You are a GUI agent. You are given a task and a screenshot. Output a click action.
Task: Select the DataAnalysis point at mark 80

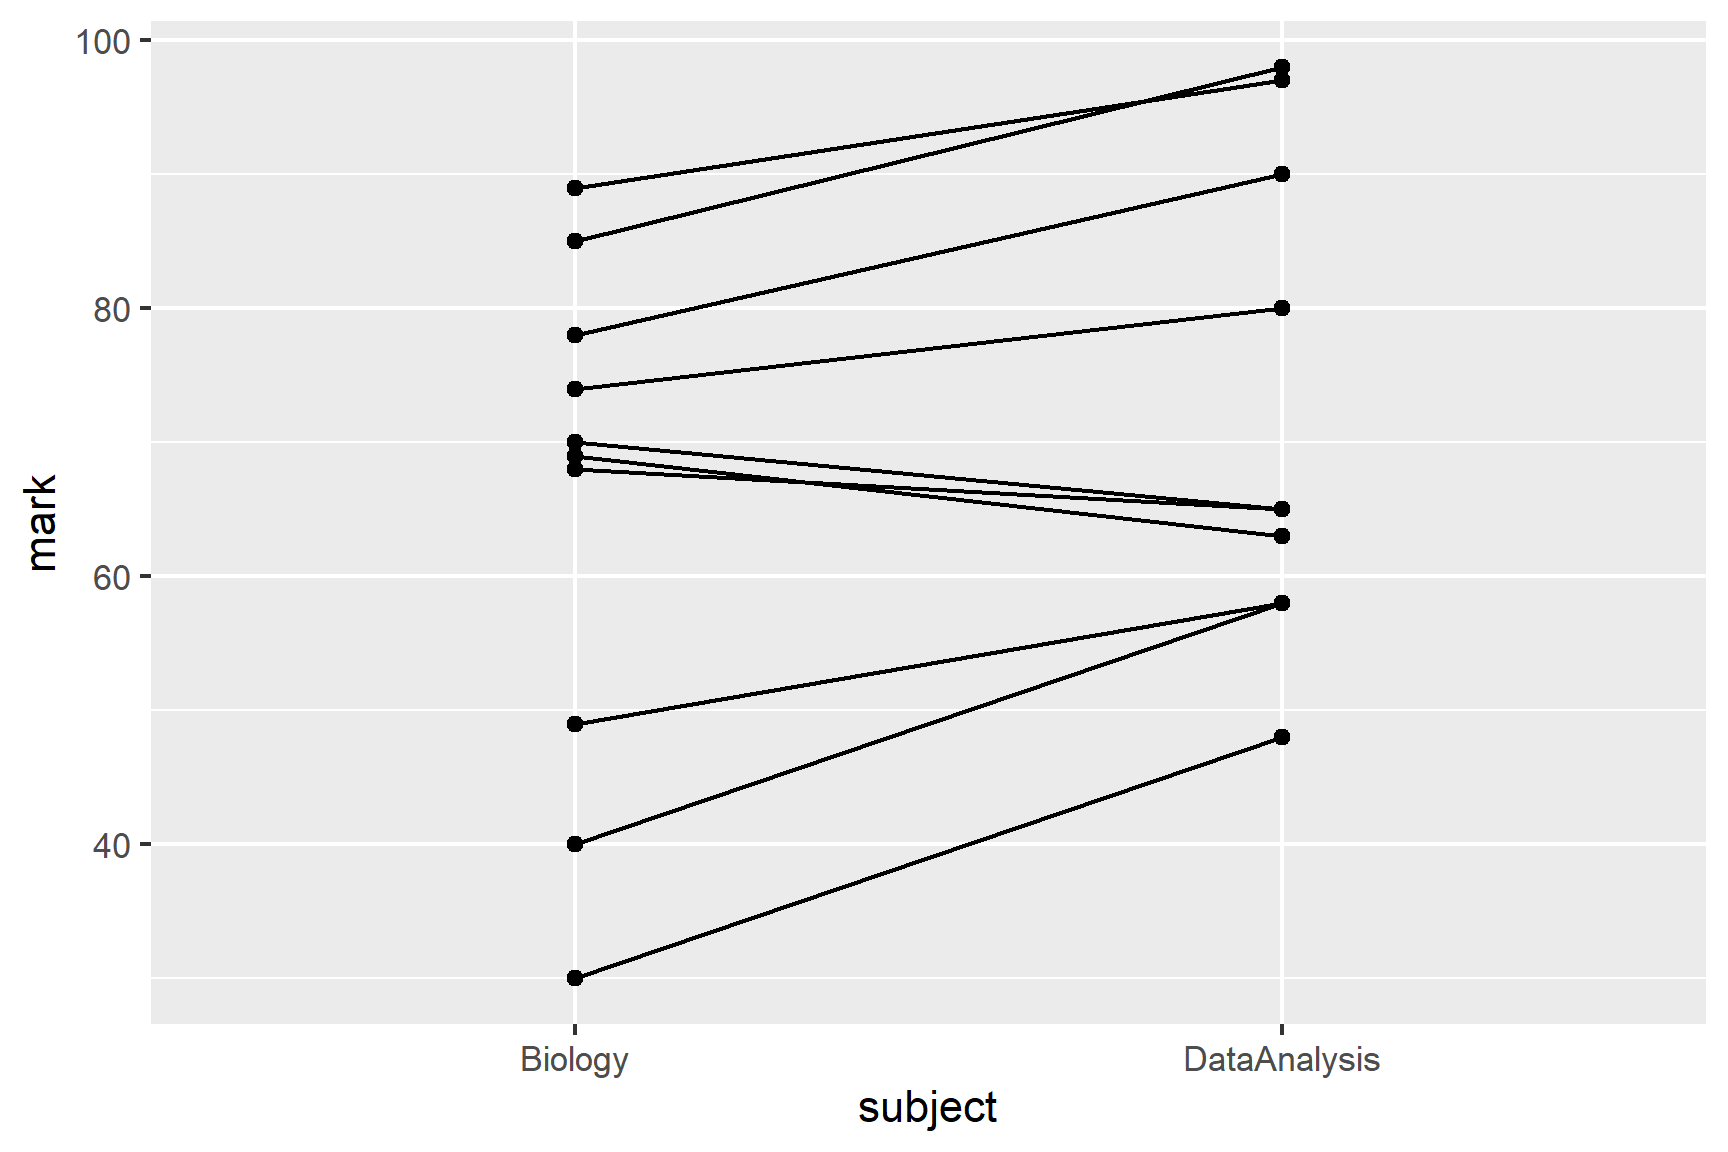[1282, 308]
